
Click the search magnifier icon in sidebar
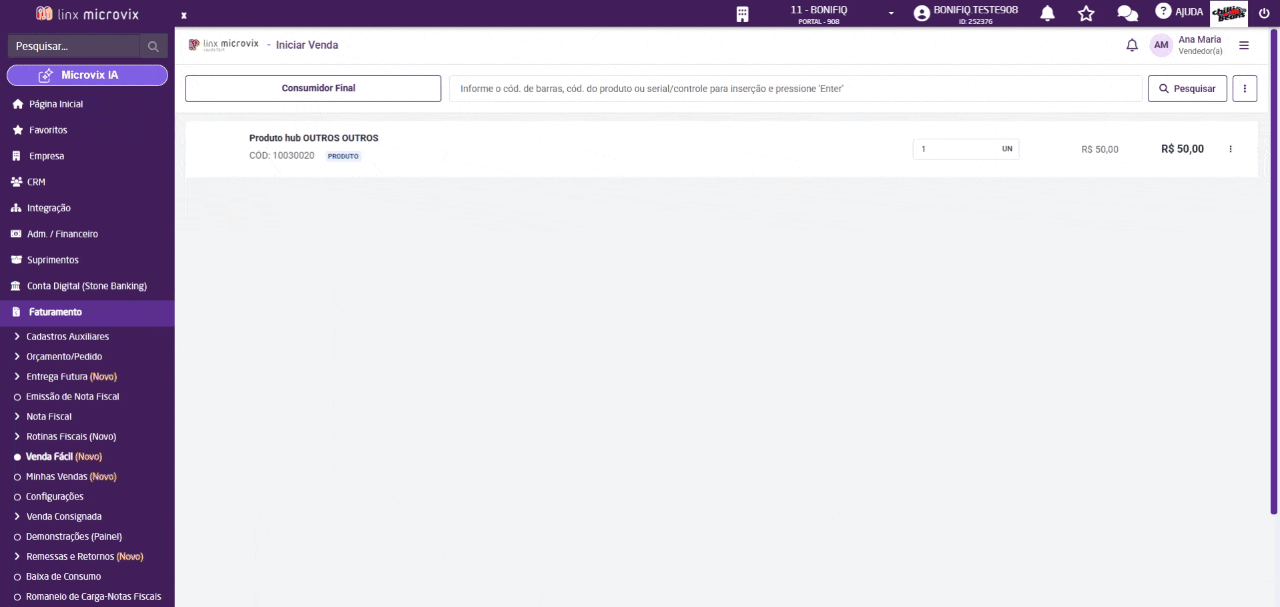pyautogui.click(x=153, y=46)
